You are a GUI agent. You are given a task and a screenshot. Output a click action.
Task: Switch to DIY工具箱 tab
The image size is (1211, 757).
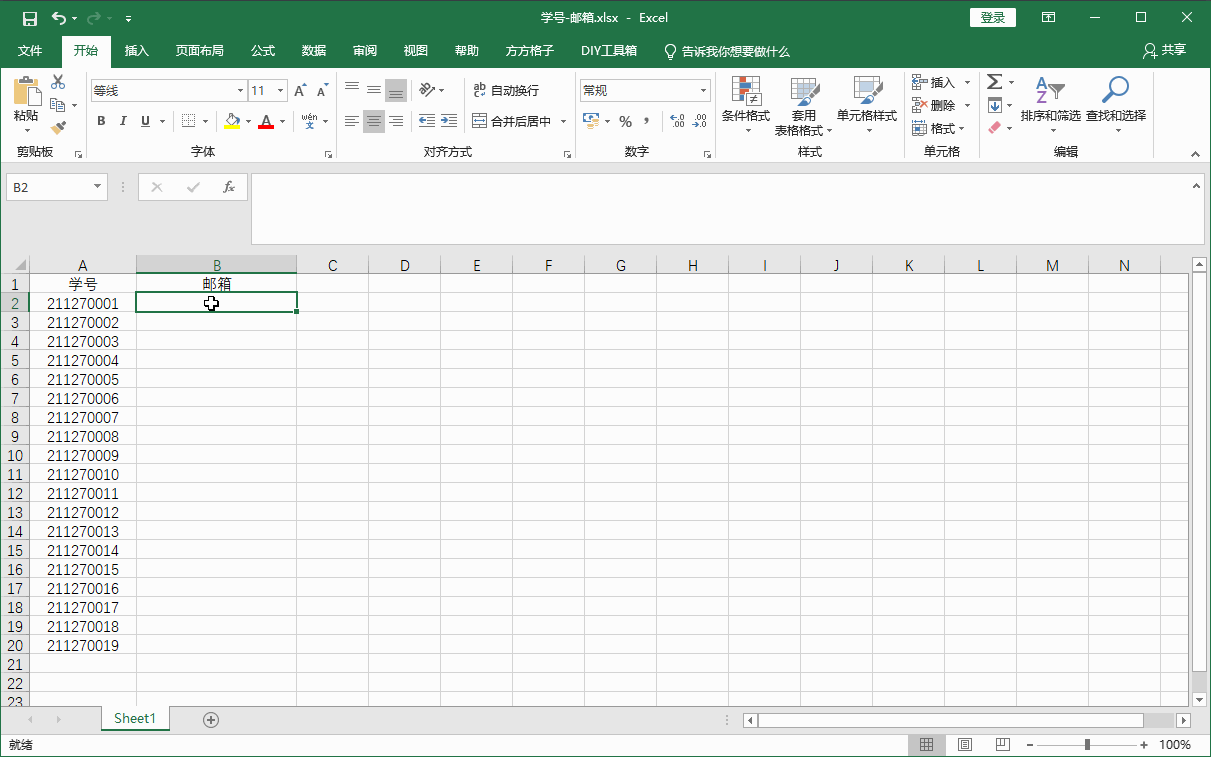609,51
